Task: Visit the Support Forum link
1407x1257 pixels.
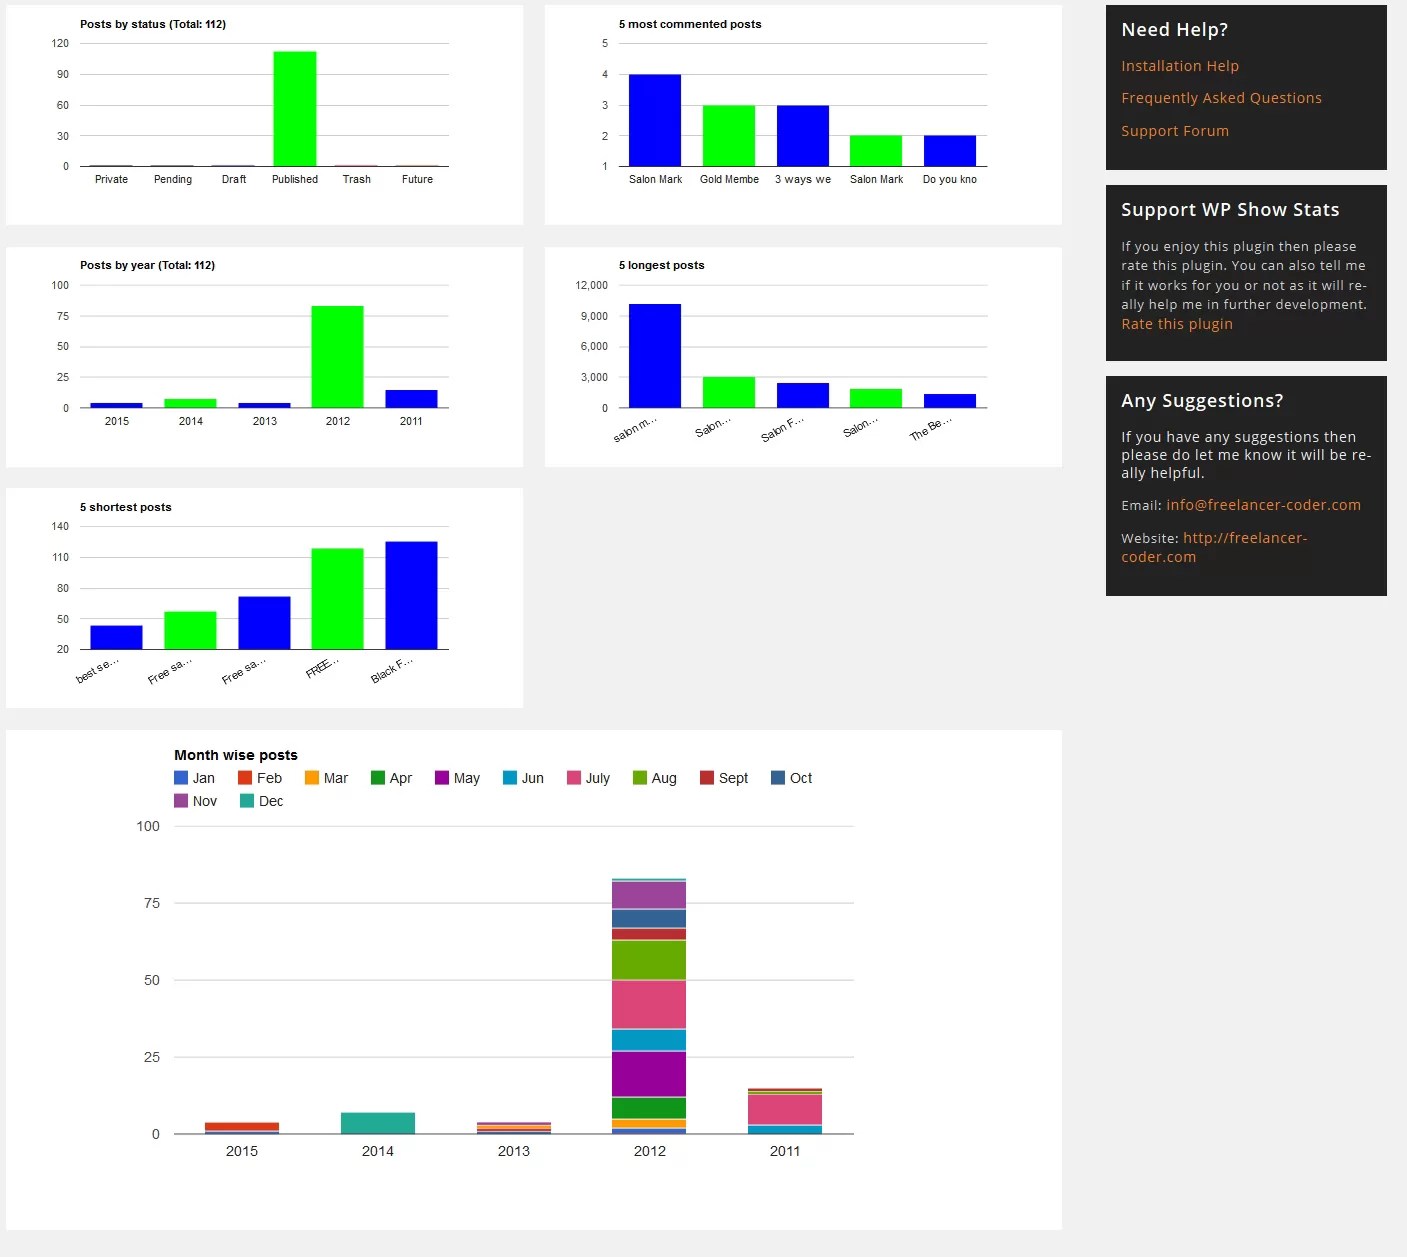Action: [1175, 130]
